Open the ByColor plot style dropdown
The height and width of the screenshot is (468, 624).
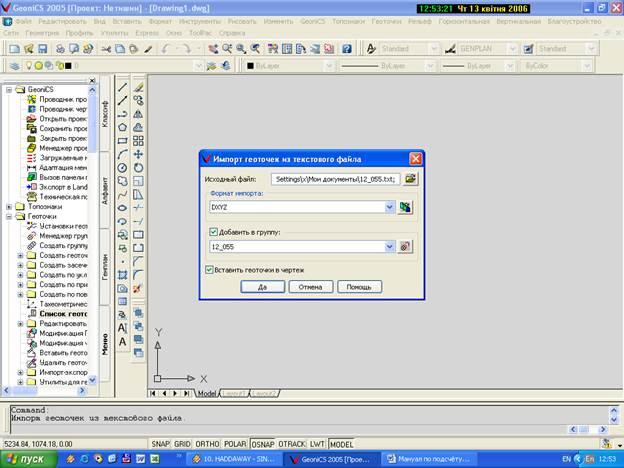click(586, 66)
